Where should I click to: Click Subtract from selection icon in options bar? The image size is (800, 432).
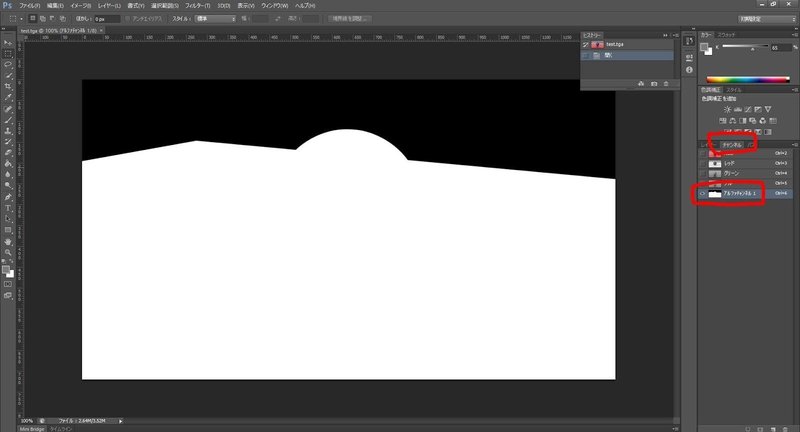click(53, 18)
